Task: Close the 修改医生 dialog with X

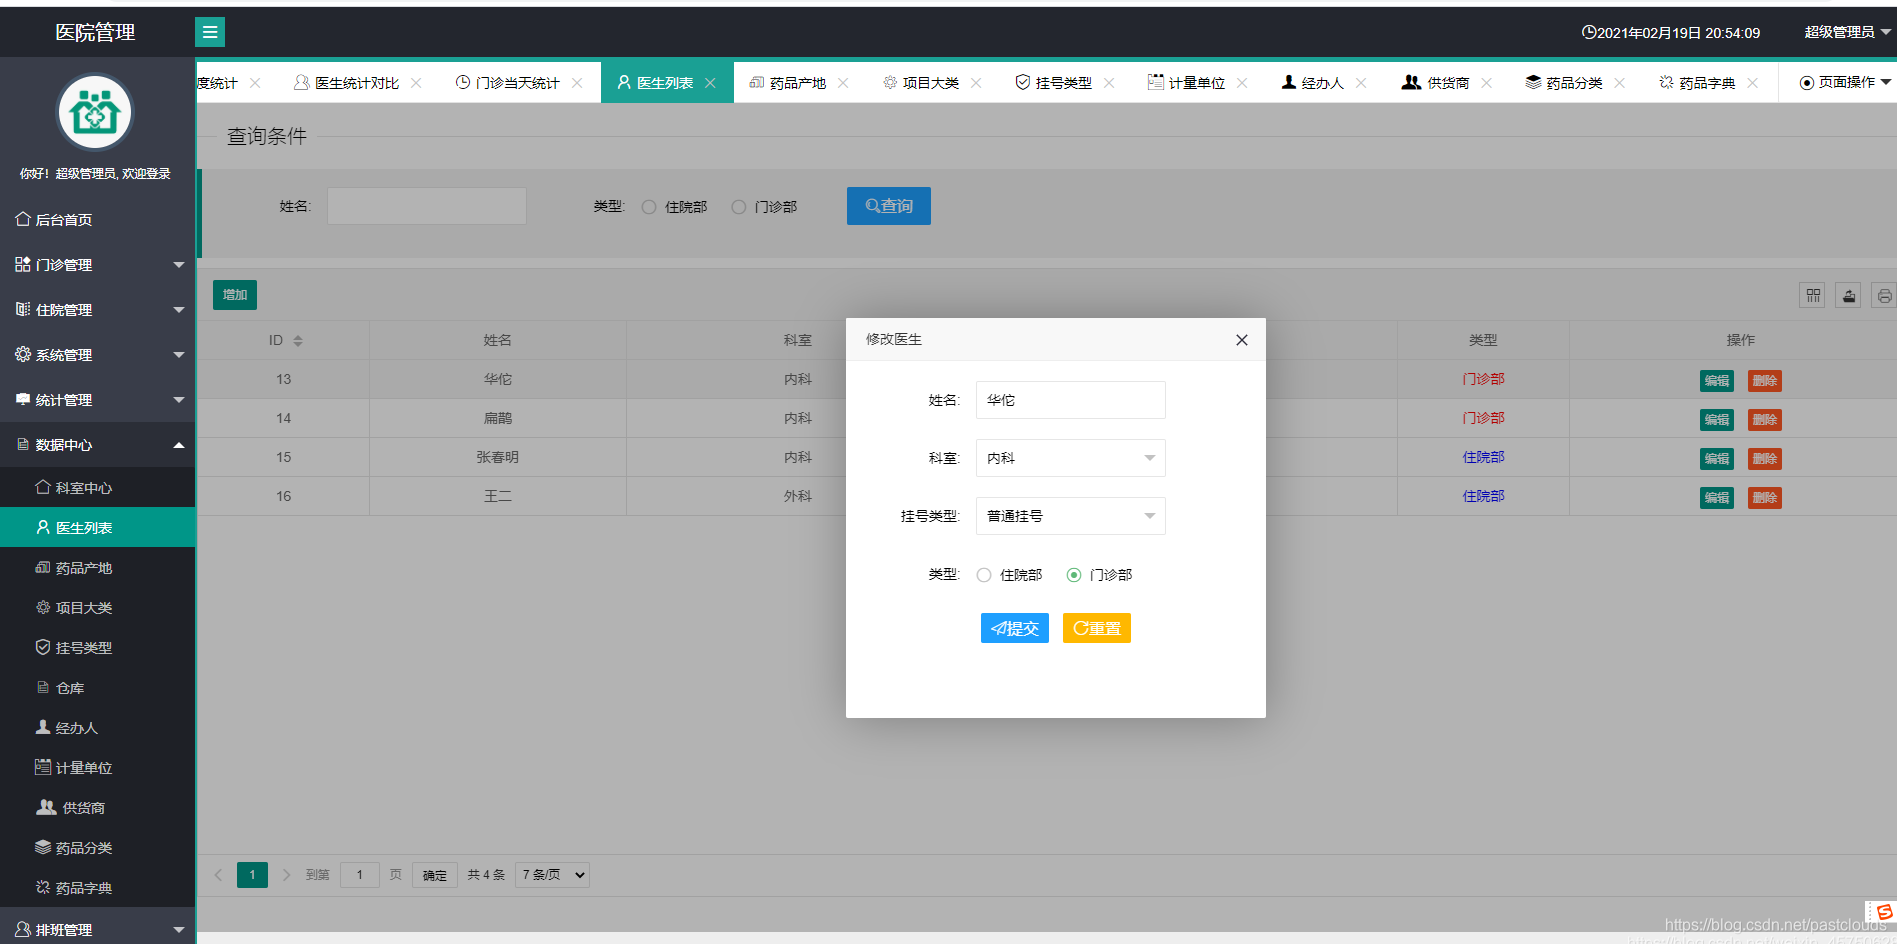Action: (x=1242, y=340)
